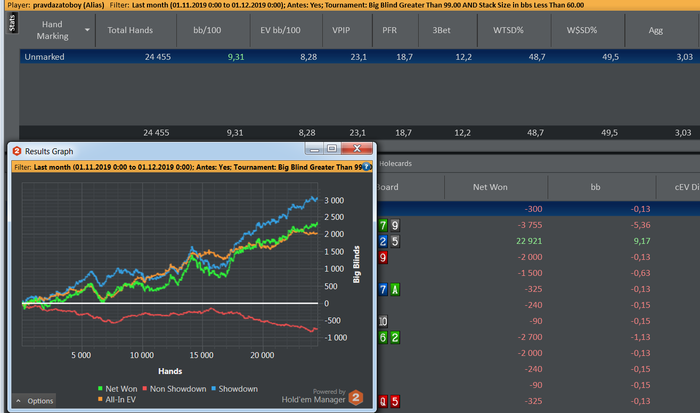Click the Agg column header
This screenshot has height=413, width=700.
pyautogui.click(x=655, y=30)
